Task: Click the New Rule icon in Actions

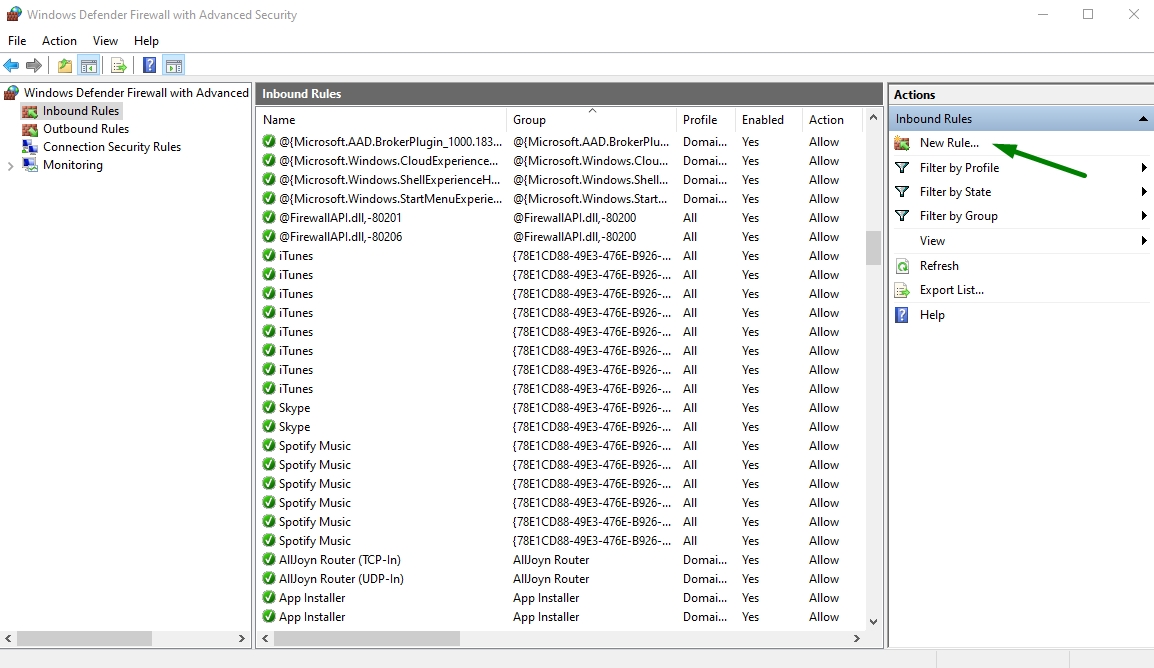Action: (902, 143)
